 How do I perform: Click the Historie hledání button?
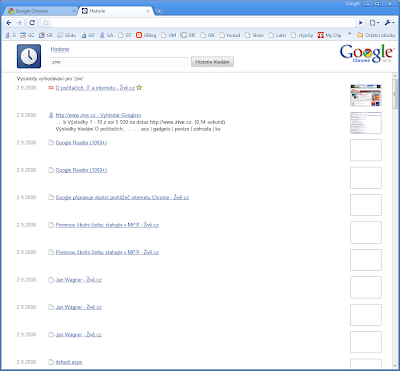(212, 62)
